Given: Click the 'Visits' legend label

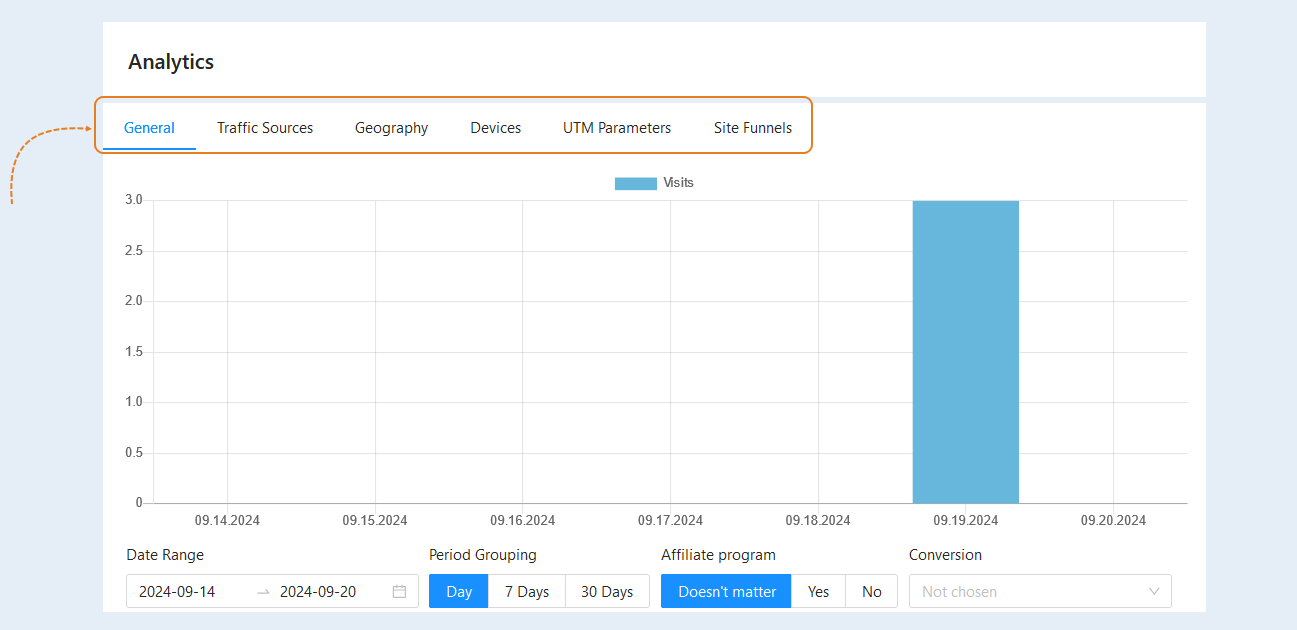Looking at the screenshot, I should [679, 183].
